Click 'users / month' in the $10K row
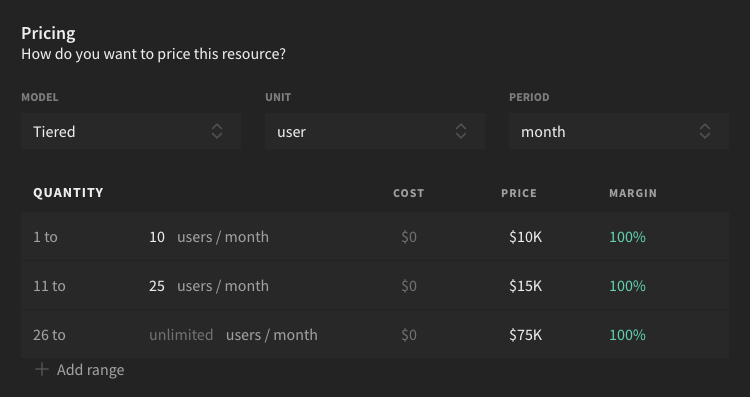This screenshot has width=750, height=397. (x=223, y=237)
